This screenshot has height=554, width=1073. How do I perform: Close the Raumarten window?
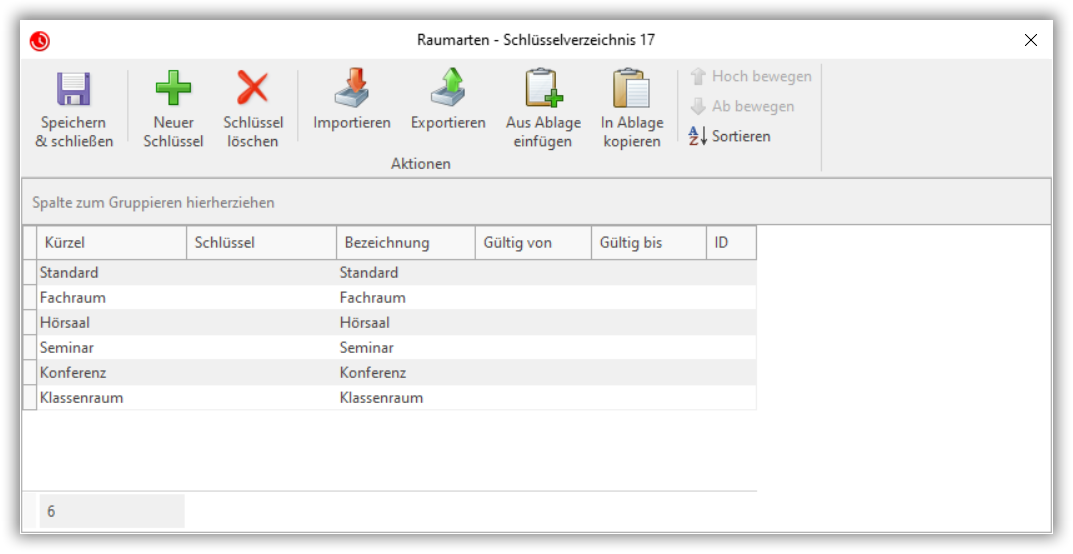(x=1031, y=40)
